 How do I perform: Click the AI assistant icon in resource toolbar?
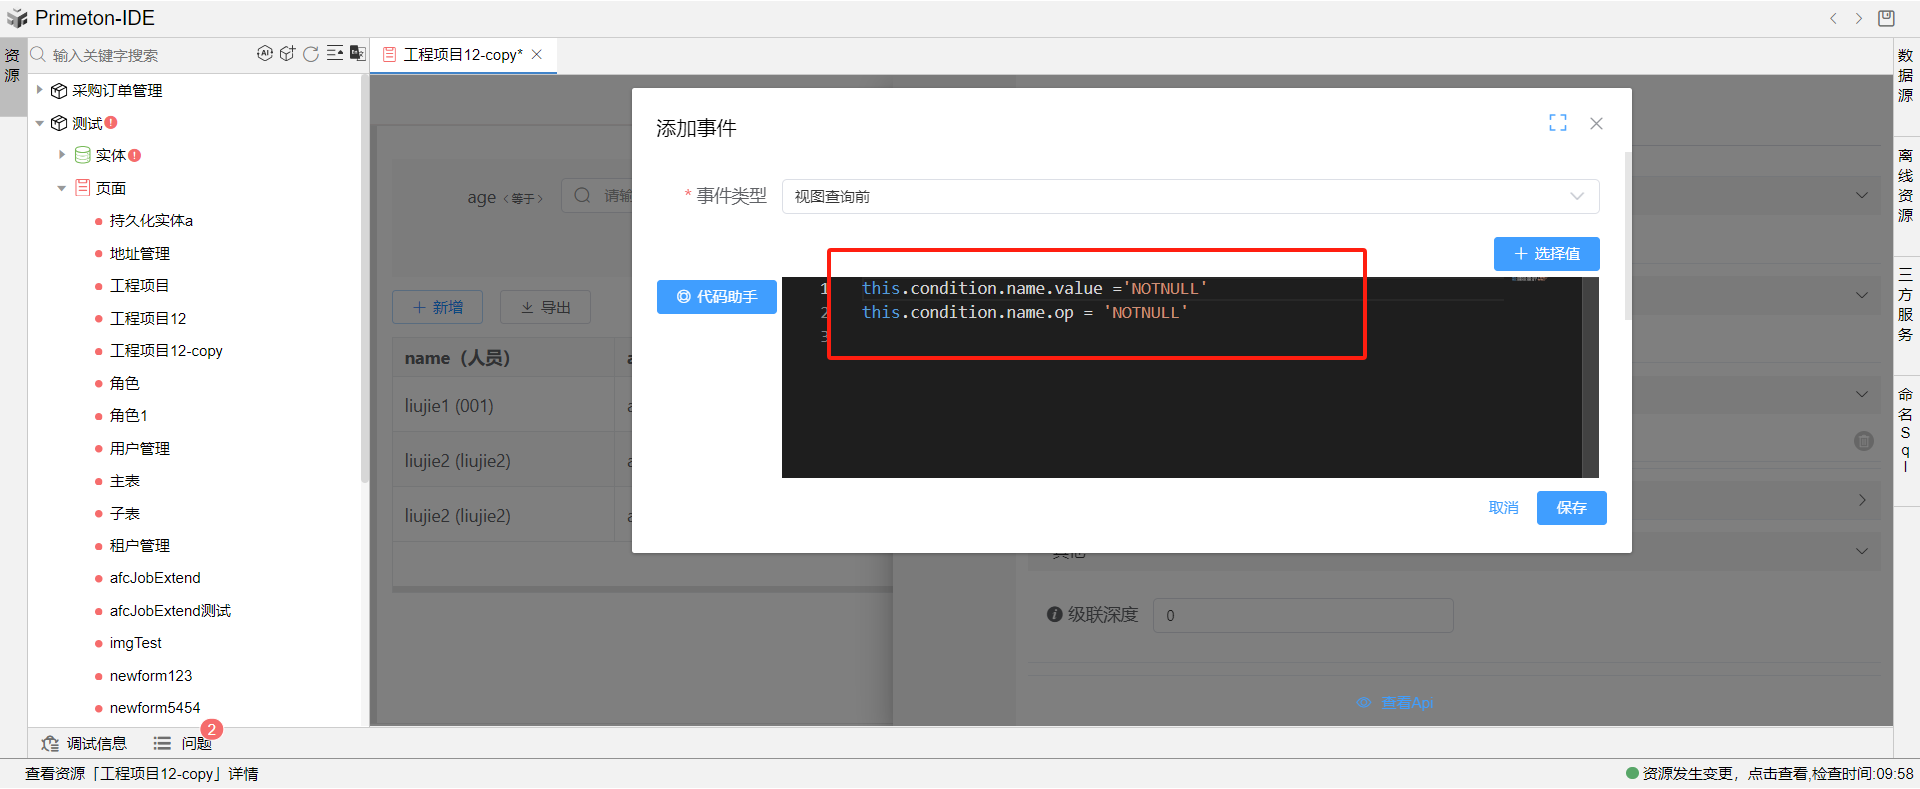[x=264, y=54]
